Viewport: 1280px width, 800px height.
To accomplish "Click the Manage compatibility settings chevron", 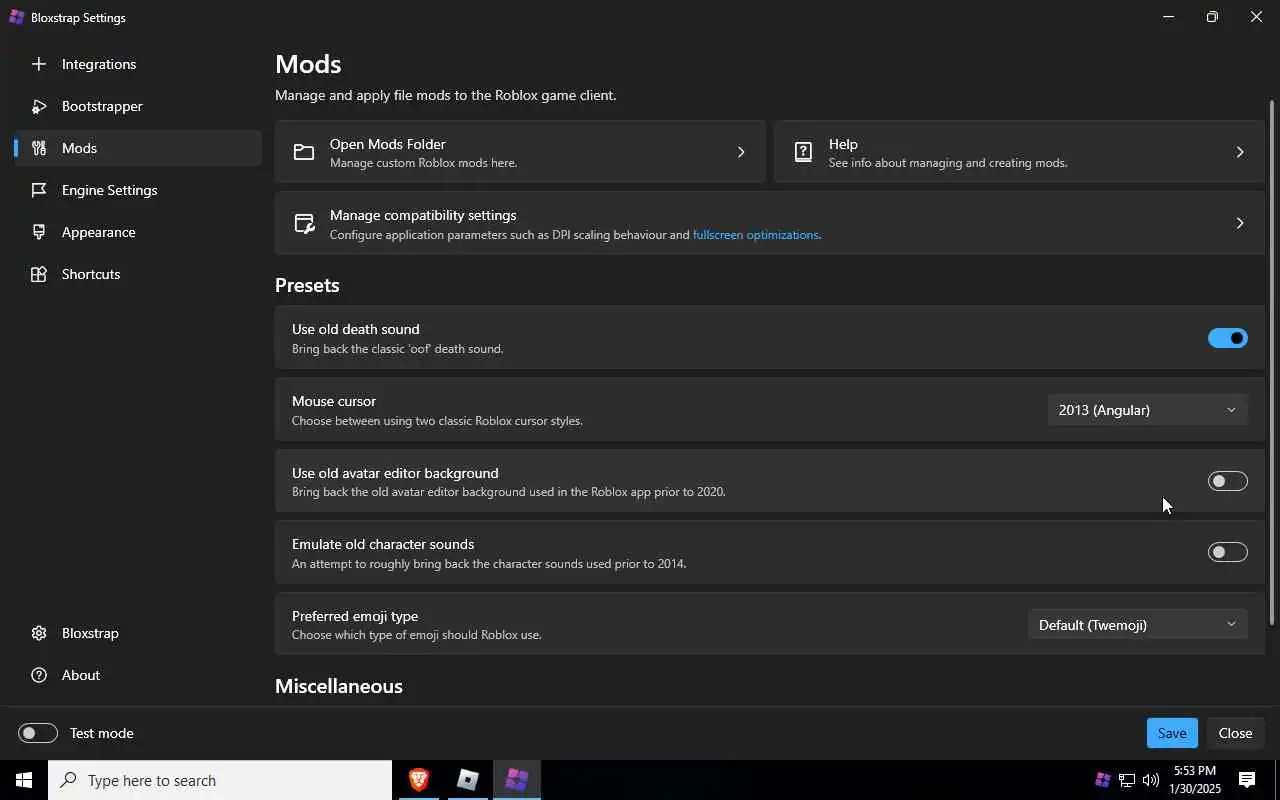I will (x=1240, y=223).
